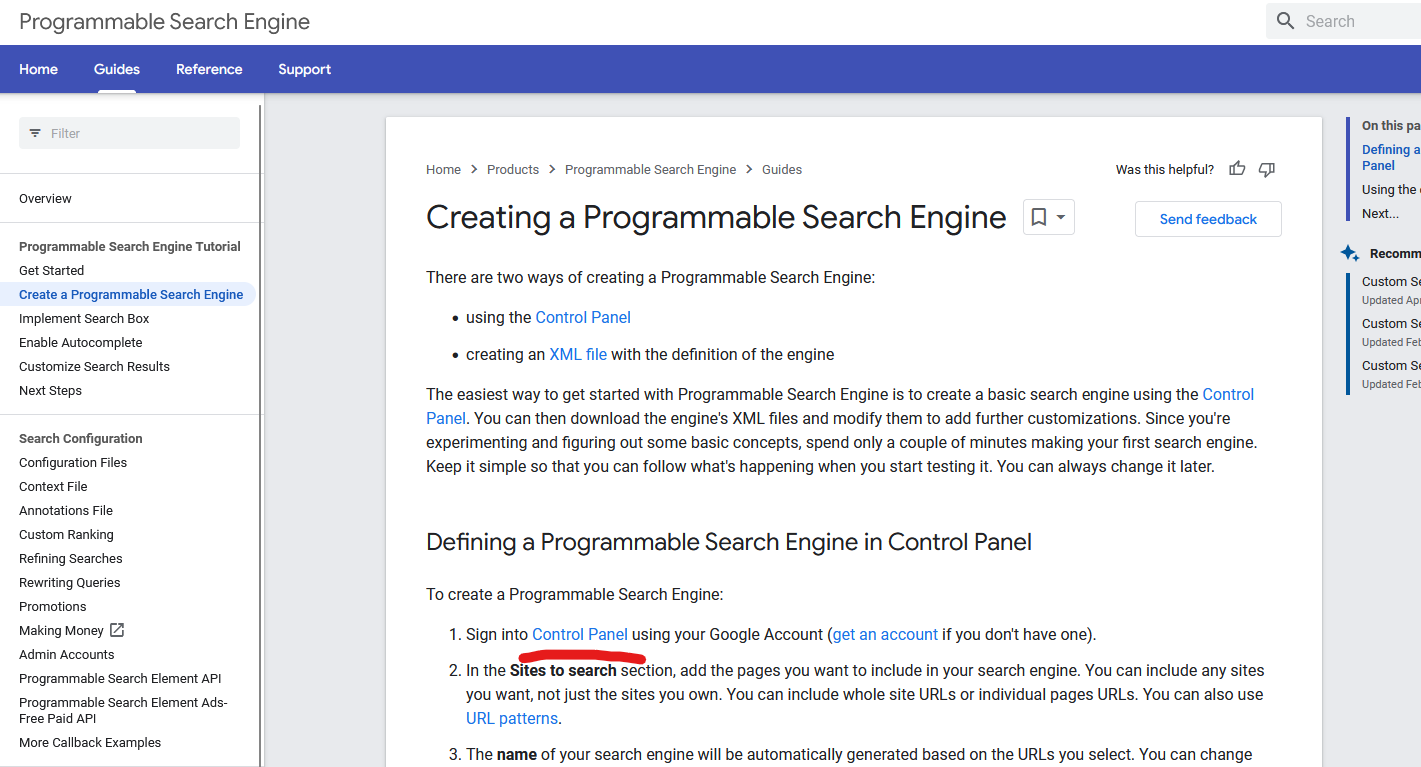The width and height of the screenshot is (1421, 767).
Task: Click the sparkle Recommended icon
Action: pos(1350,253)
